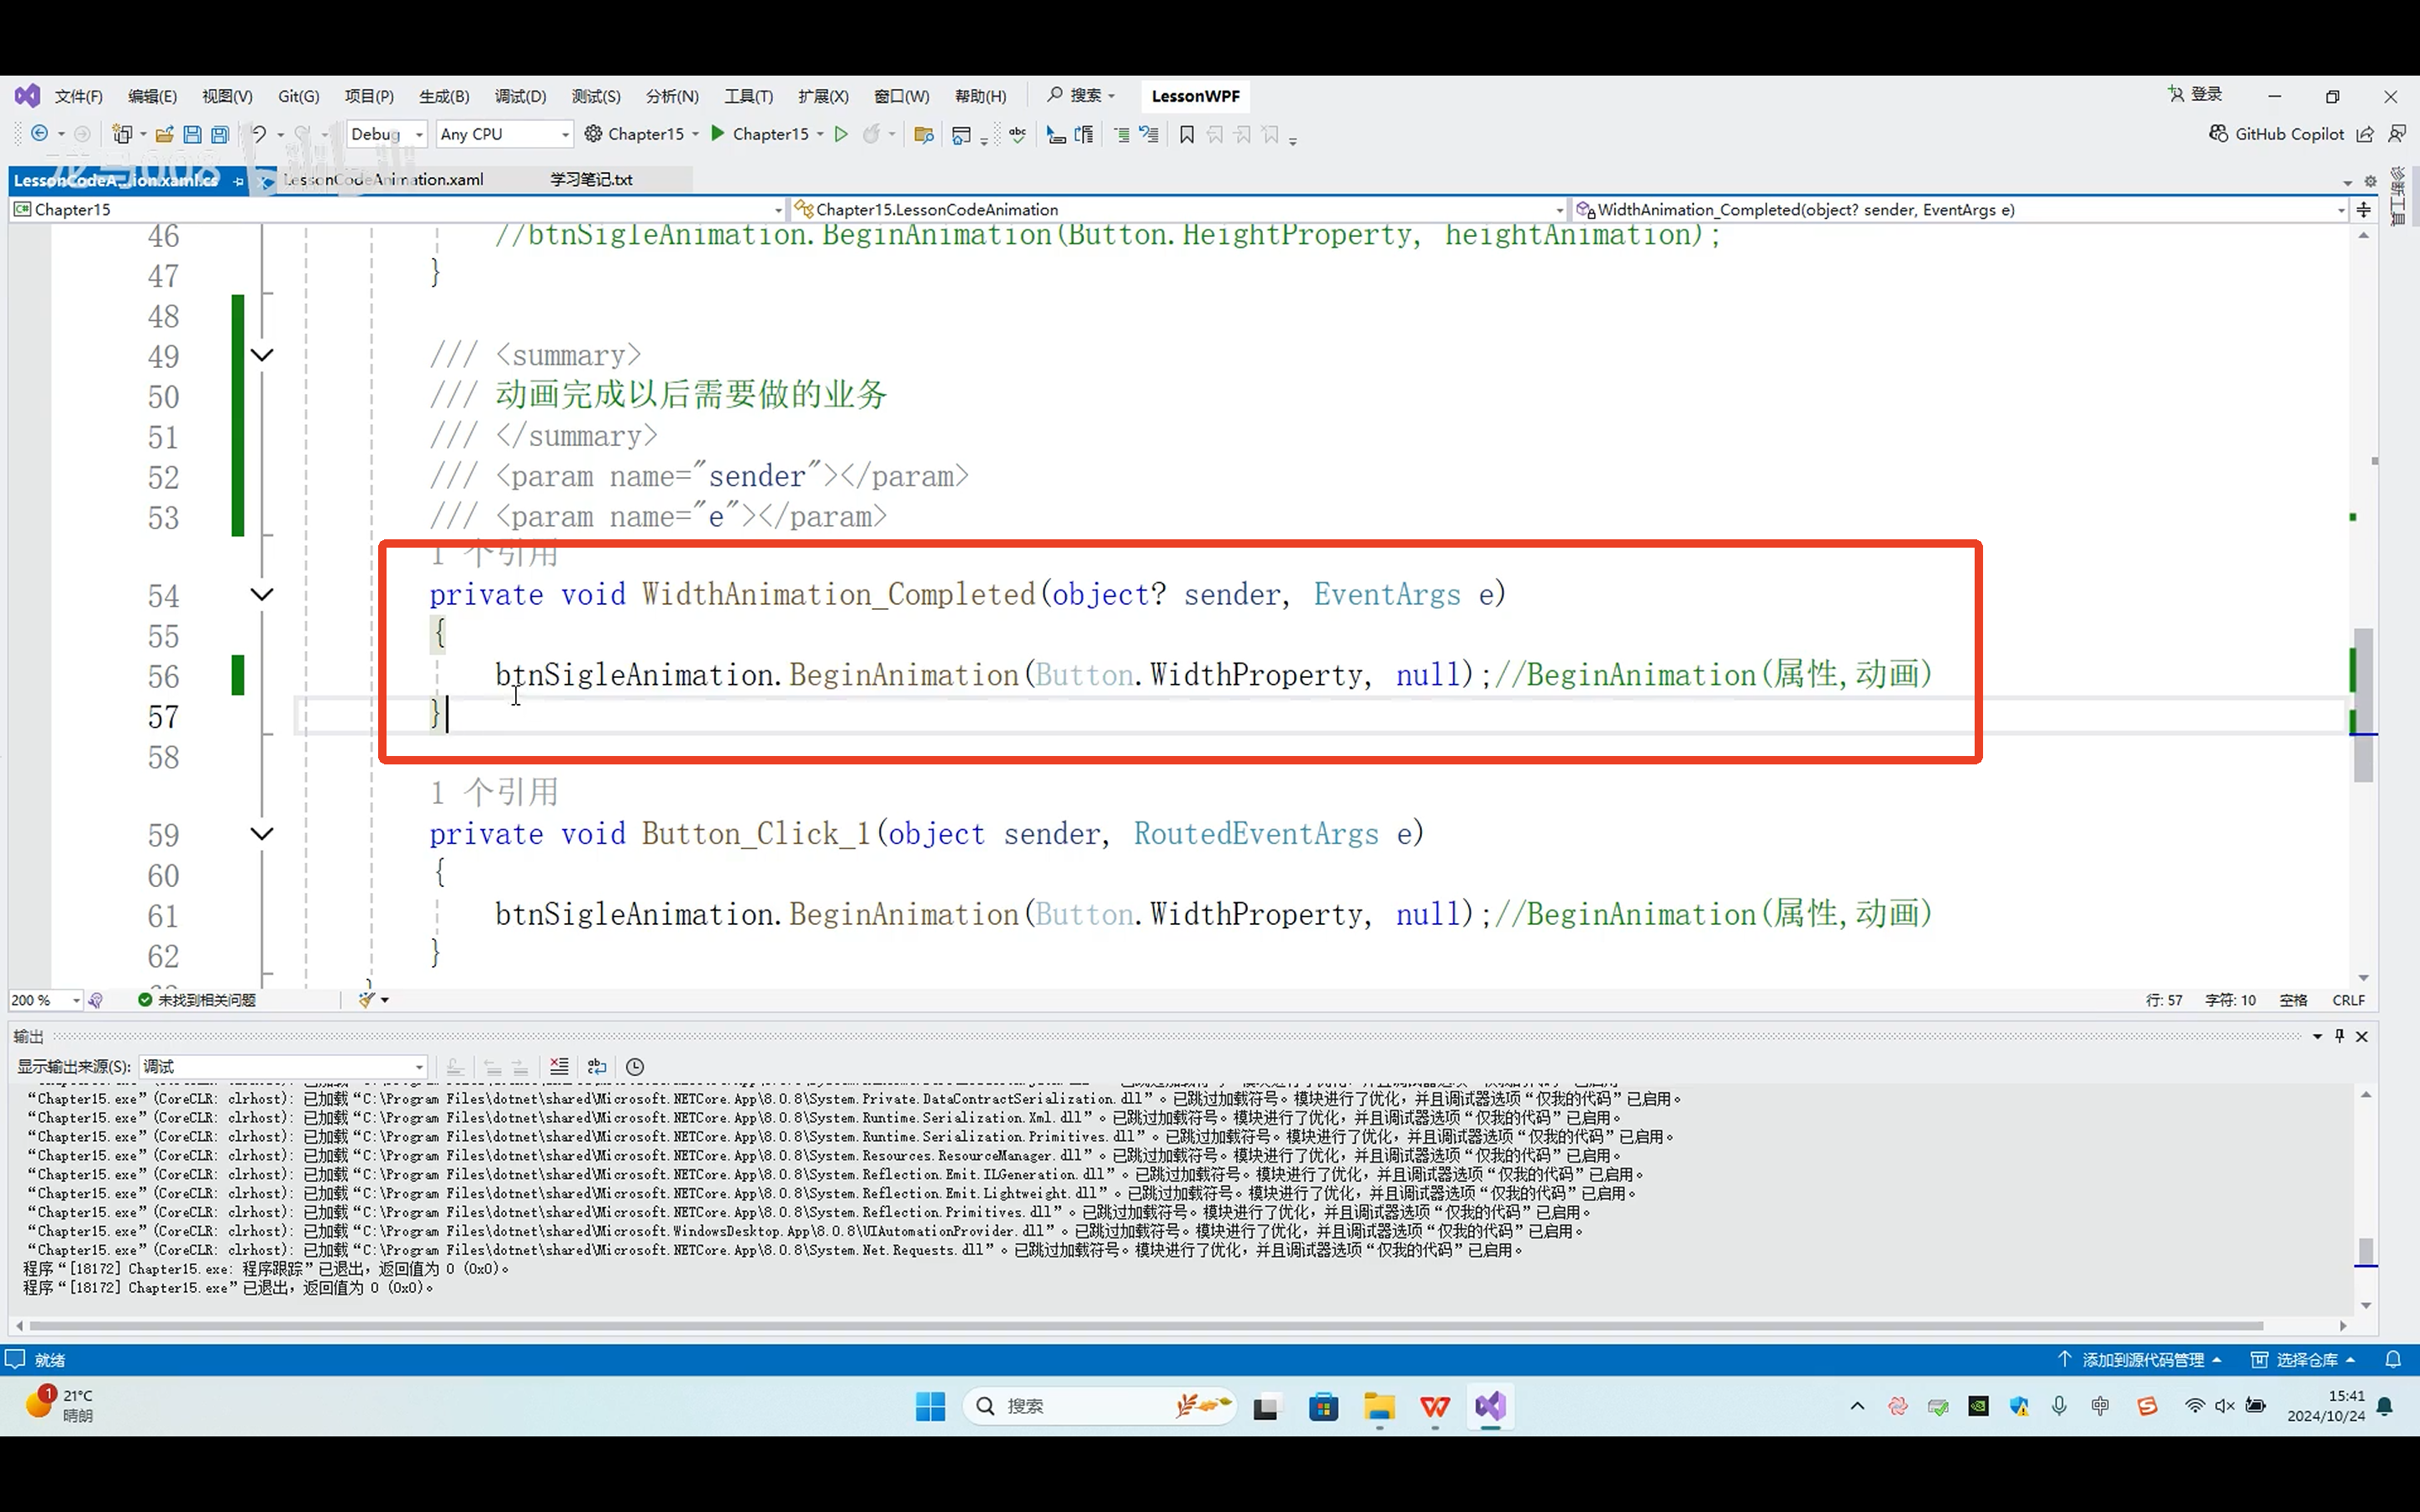Click the Navigate Backward arrow icon
The image size is (2420, 1512).
40,134
